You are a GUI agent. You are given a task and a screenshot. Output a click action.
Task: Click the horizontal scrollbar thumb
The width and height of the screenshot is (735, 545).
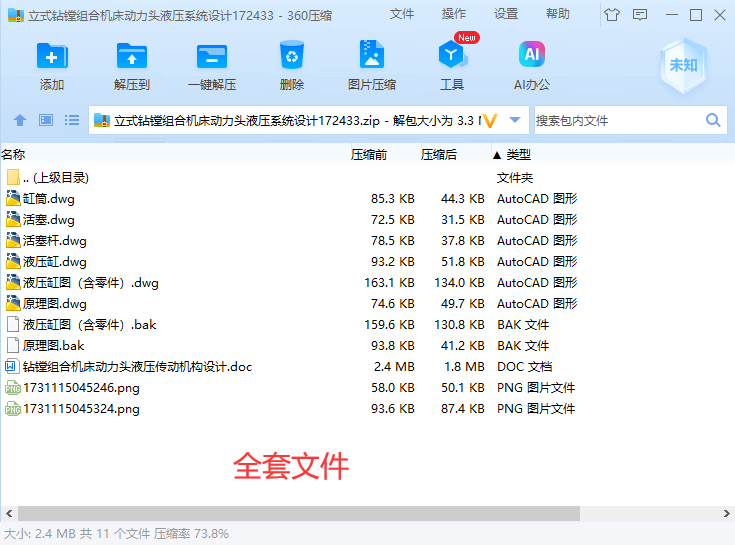299,514
